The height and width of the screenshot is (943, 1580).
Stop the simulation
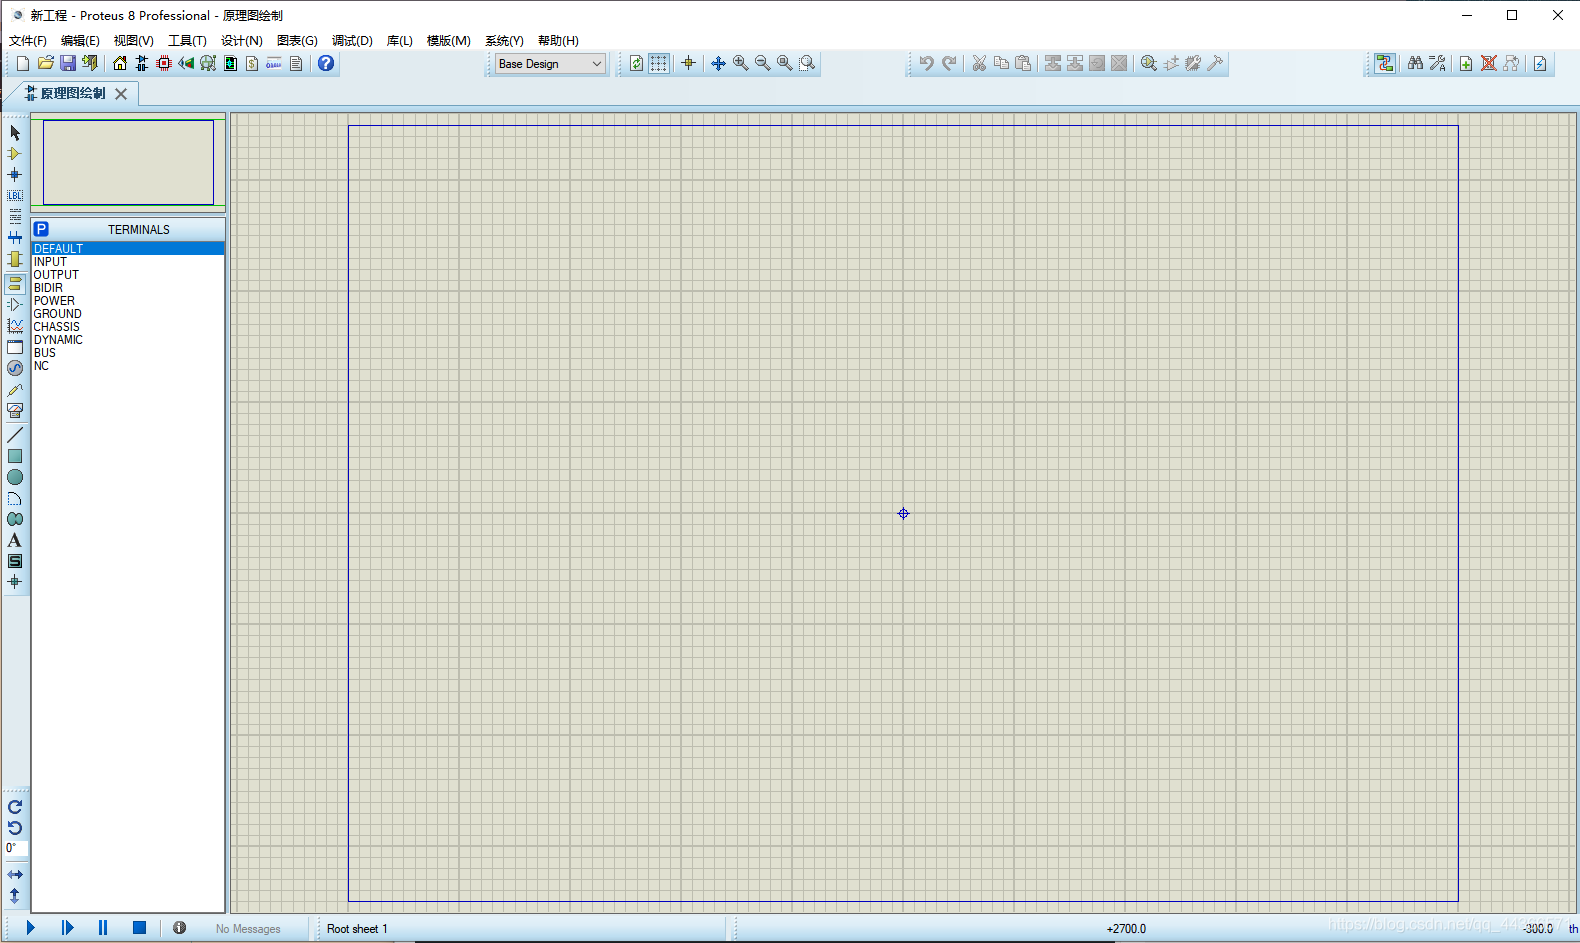pos(140,928)
